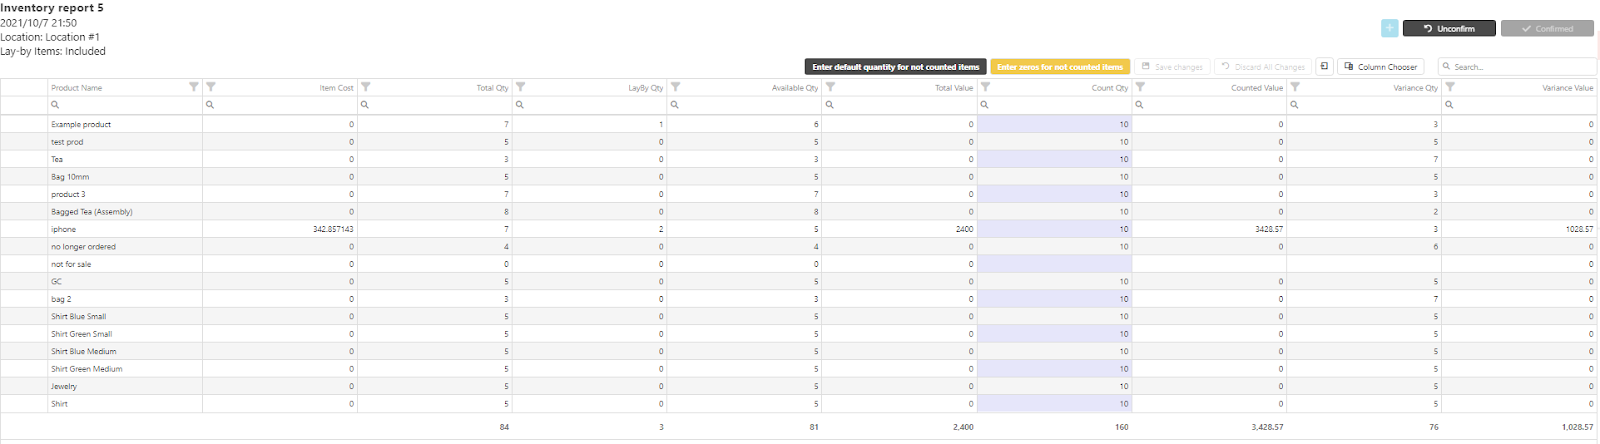Sort by the Total Qty column header
The height and width of the screenshot is (444, 1600).
click(492, 88)
